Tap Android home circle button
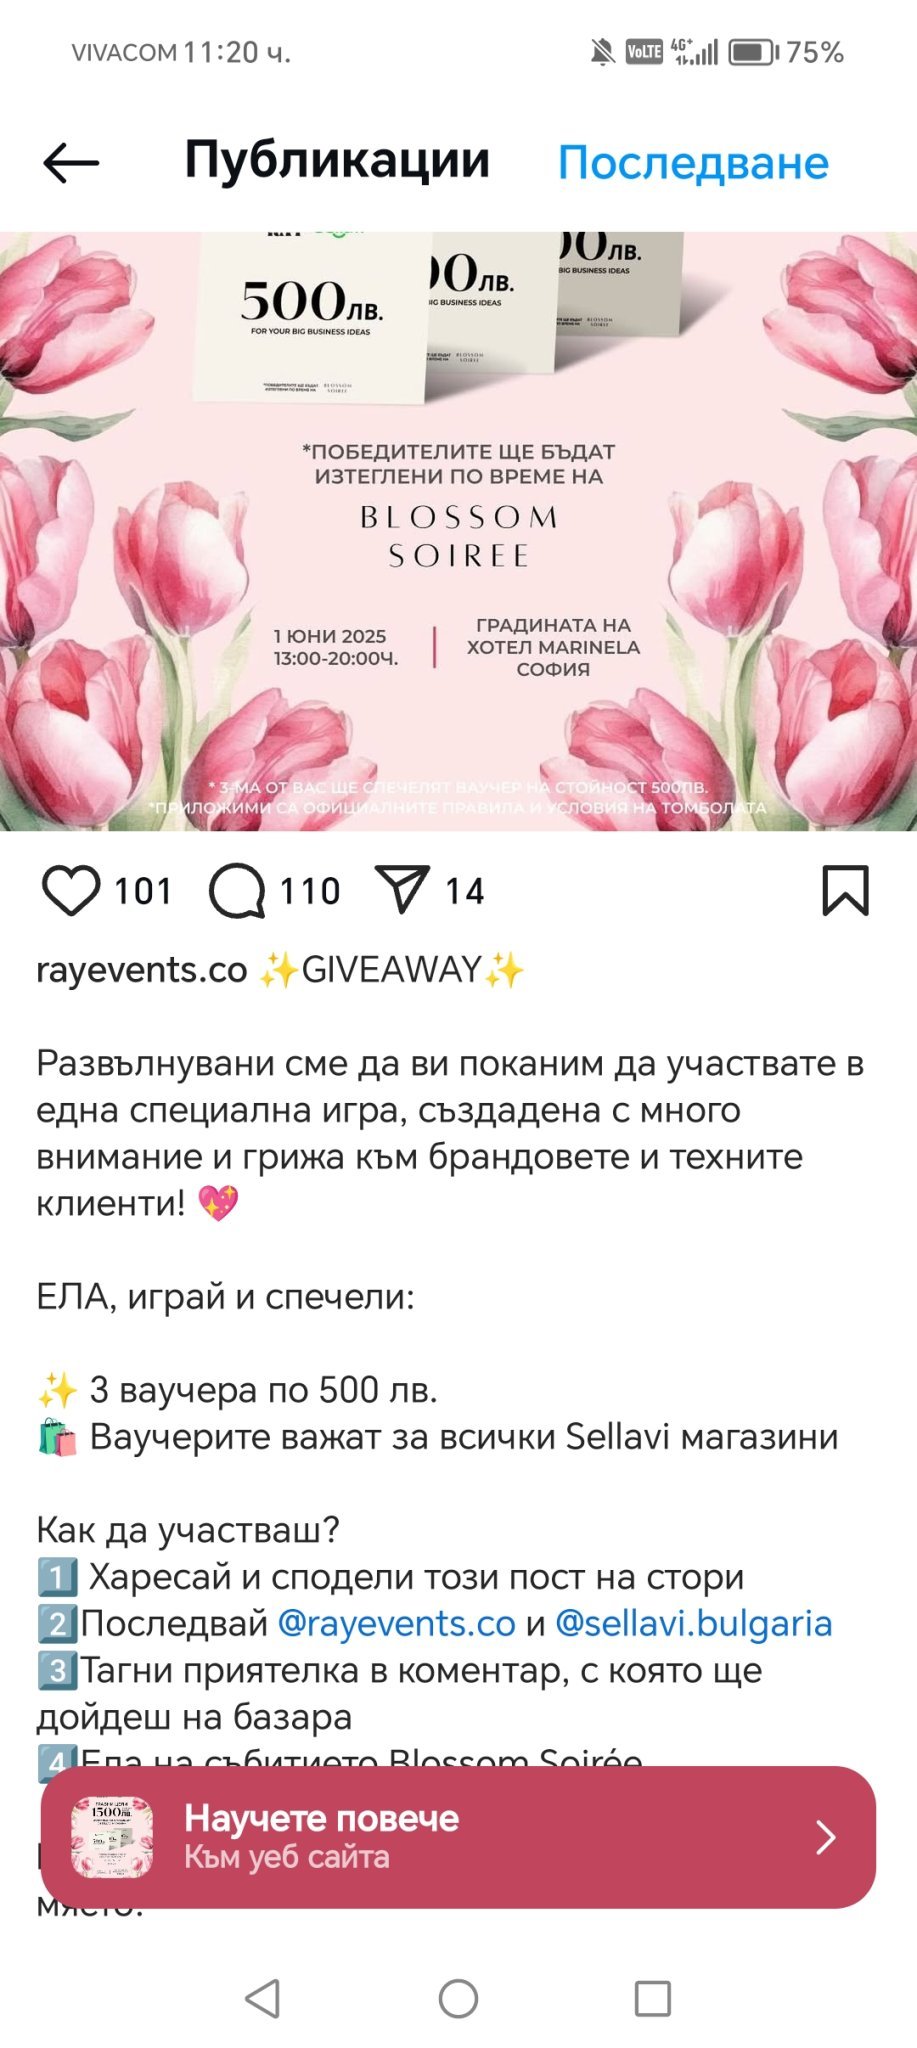The image size is (917, 2048). click(458, 1999)
